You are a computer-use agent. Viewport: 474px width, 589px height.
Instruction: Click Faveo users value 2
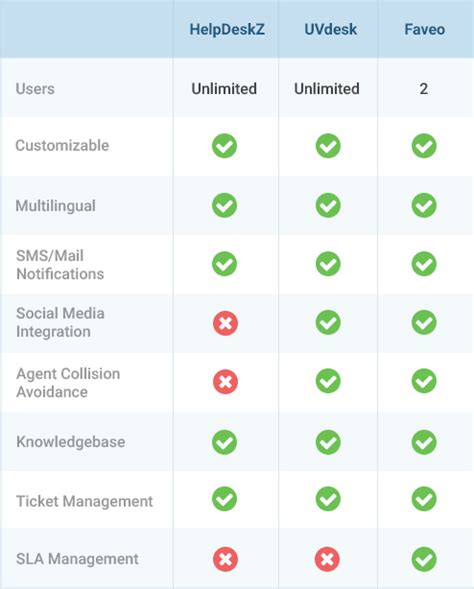(x=424, y=89)
